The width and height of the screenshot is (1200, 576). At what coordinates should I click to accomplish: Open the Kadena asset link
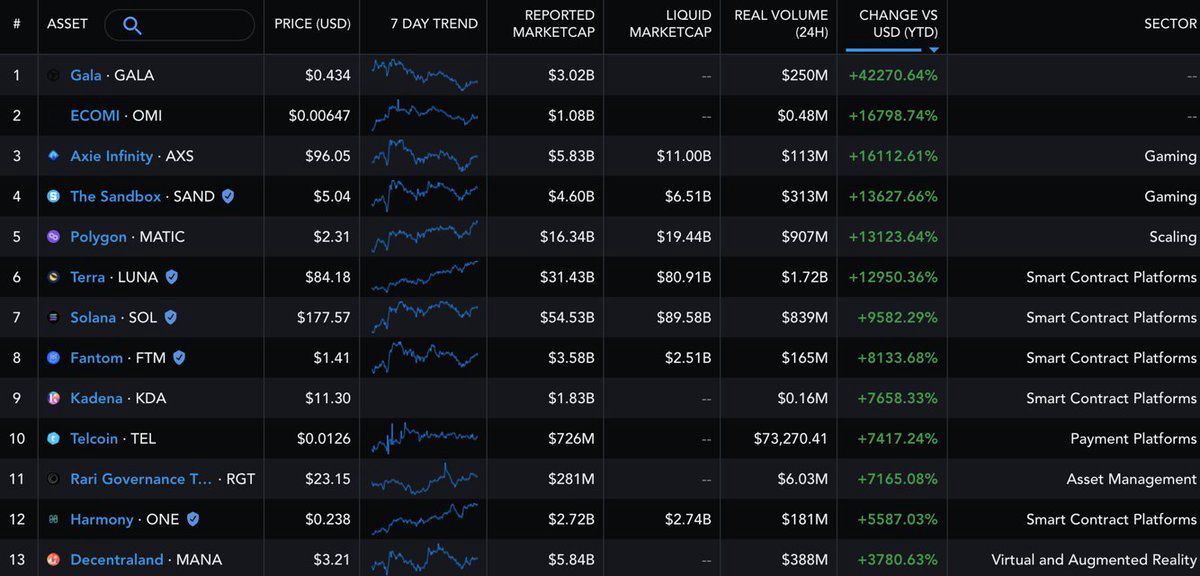point(97,398)
